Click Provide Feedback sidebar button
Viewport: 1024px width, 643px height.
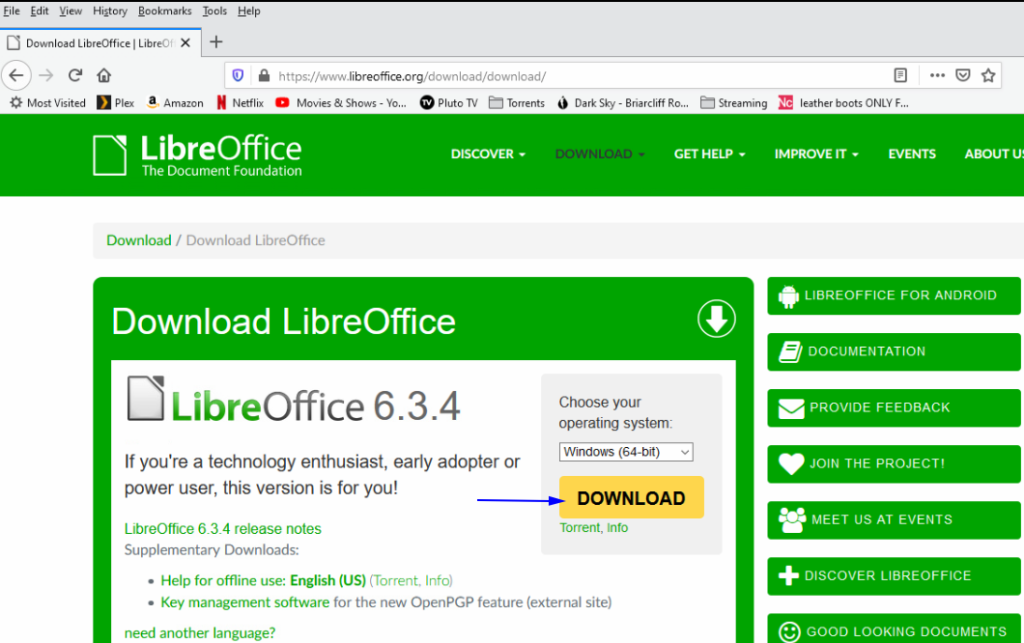pyautogui.click(x=894, y=408)
